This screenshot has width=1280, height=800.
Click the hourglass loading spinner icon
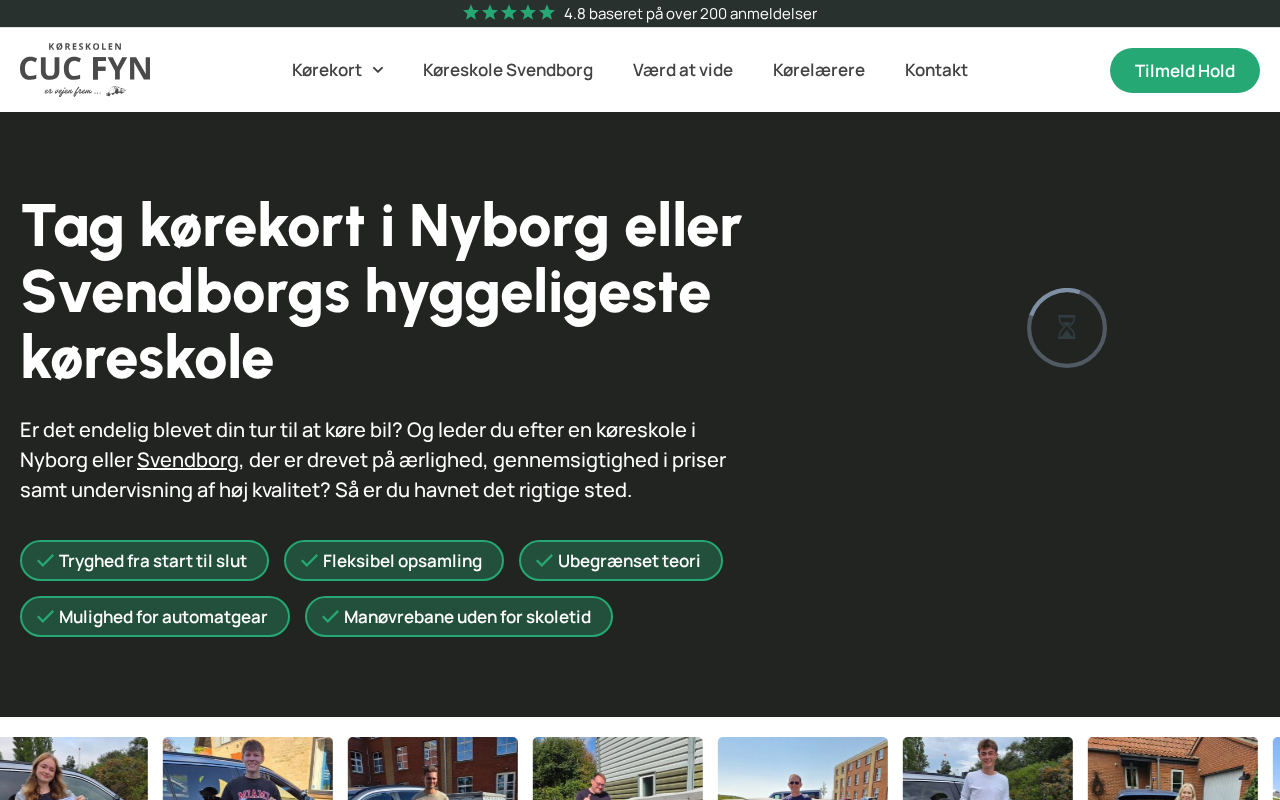[1067, 328]
